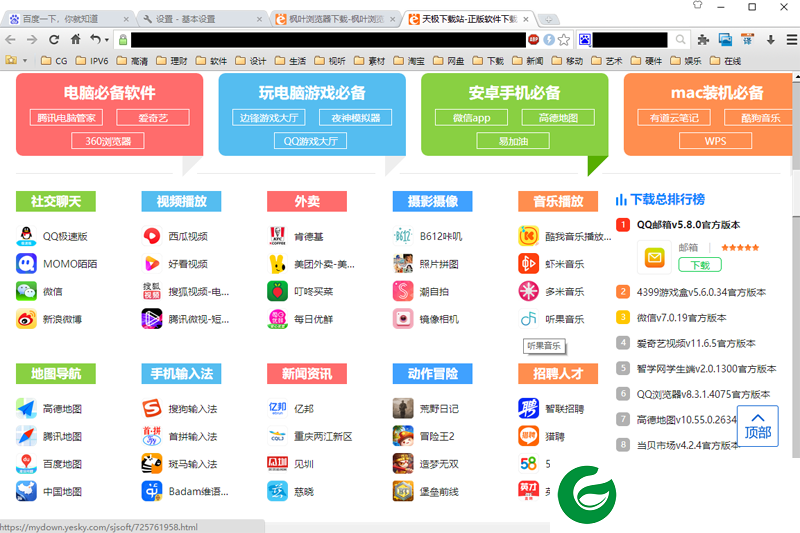Click the browser forward arrow

[x=32, y=39]
